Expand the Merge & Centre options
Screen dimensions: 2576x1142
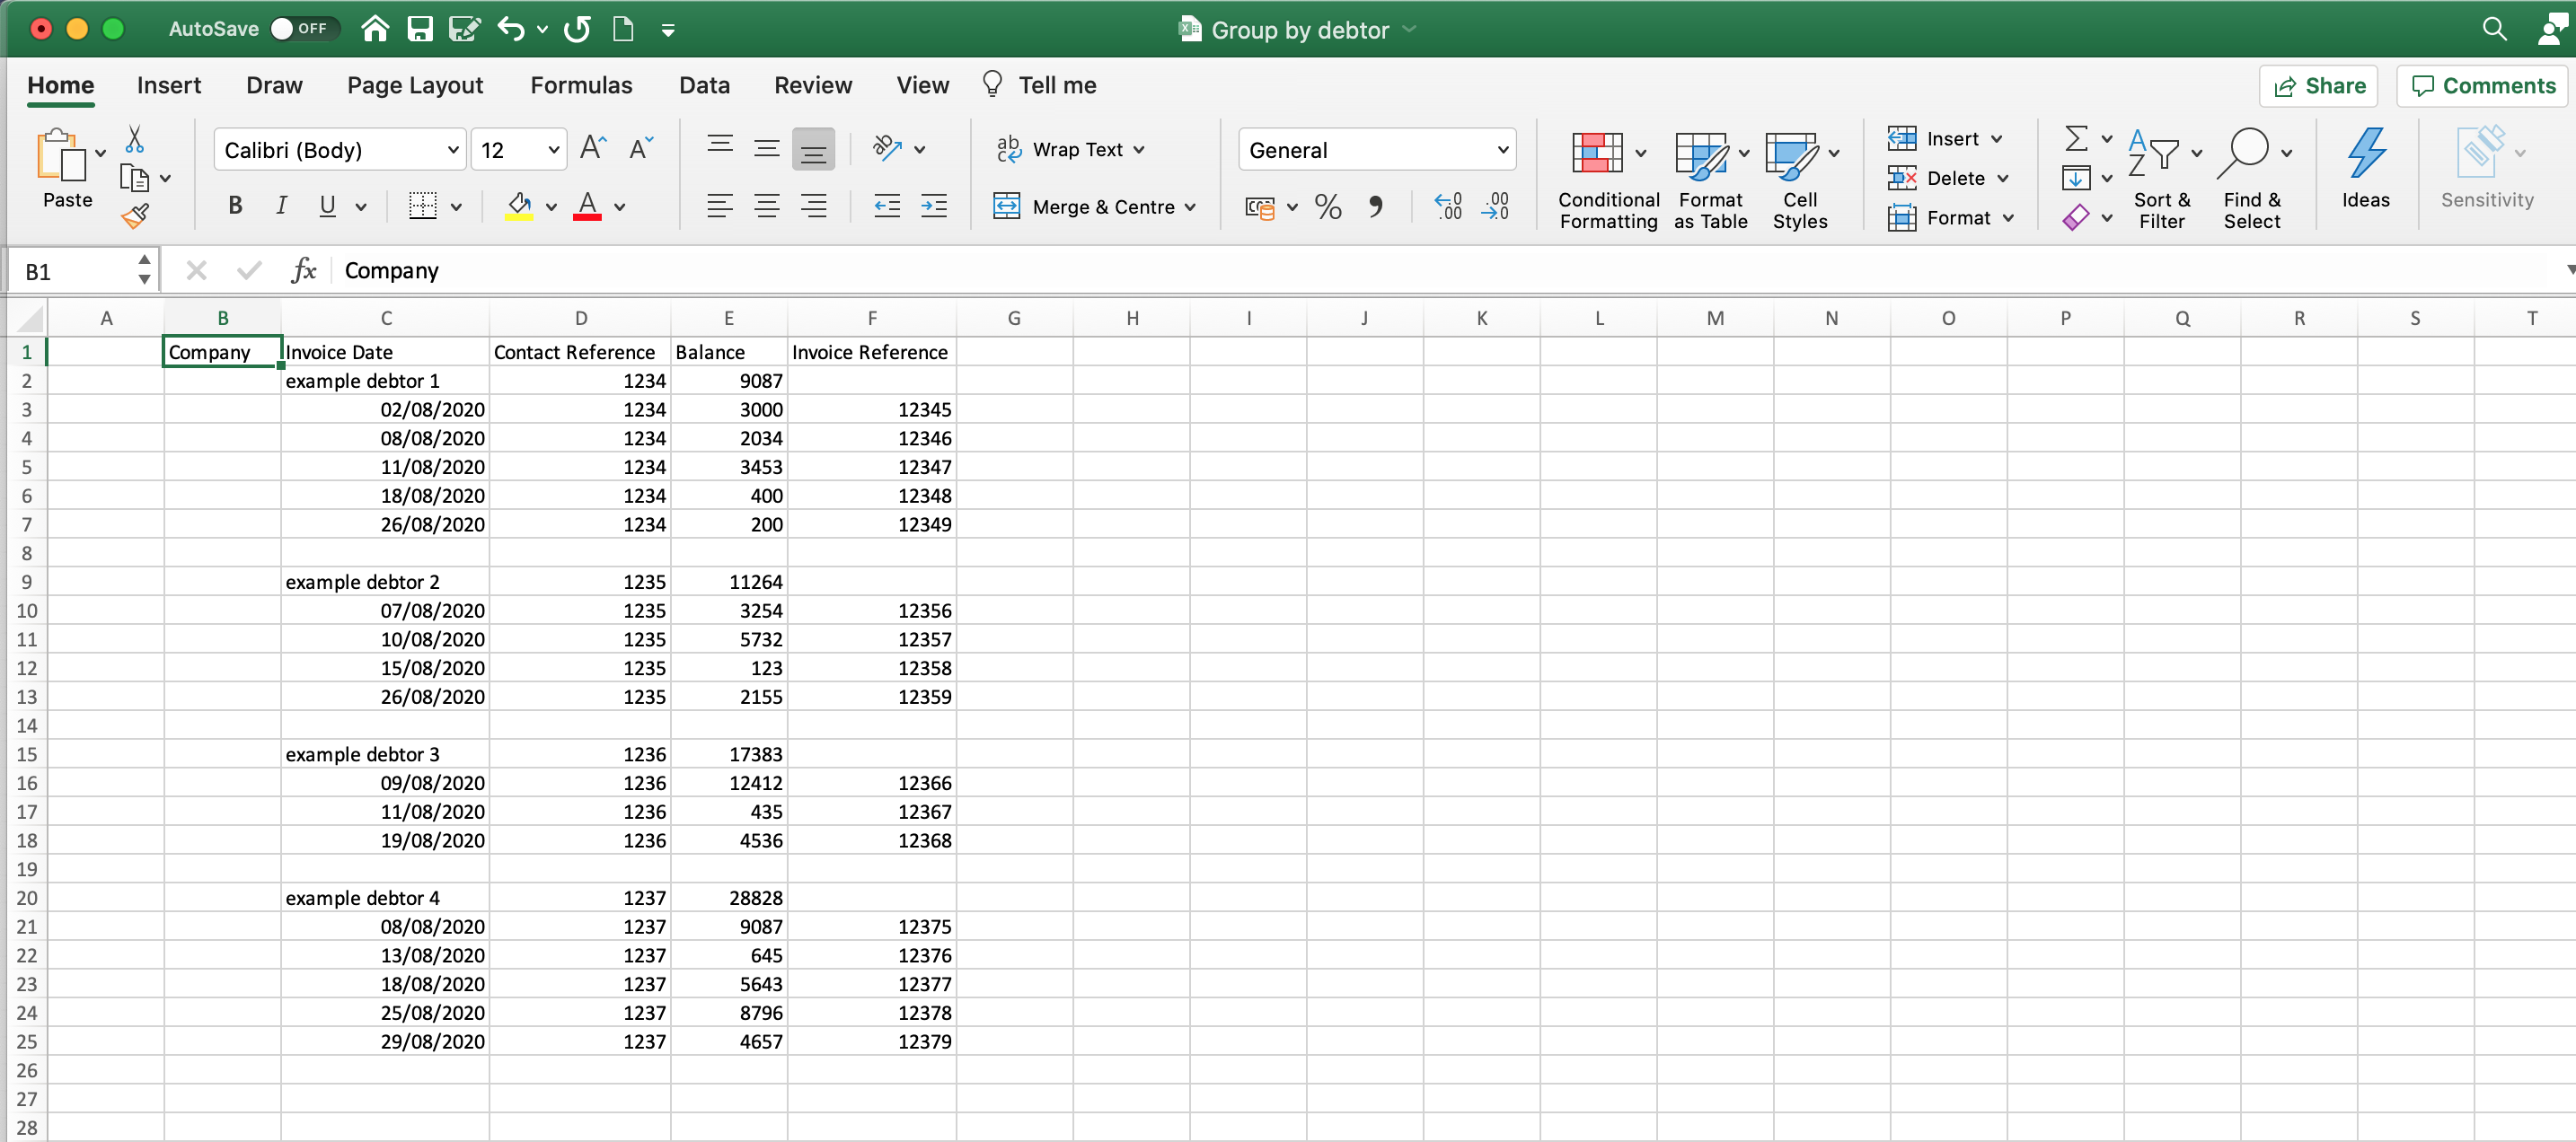click(x=1190, y=206)
